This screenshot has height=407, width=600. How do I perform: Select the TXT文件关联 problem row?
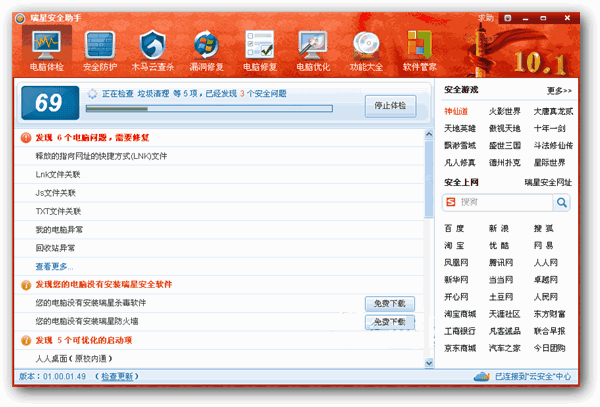click(219, 212)
